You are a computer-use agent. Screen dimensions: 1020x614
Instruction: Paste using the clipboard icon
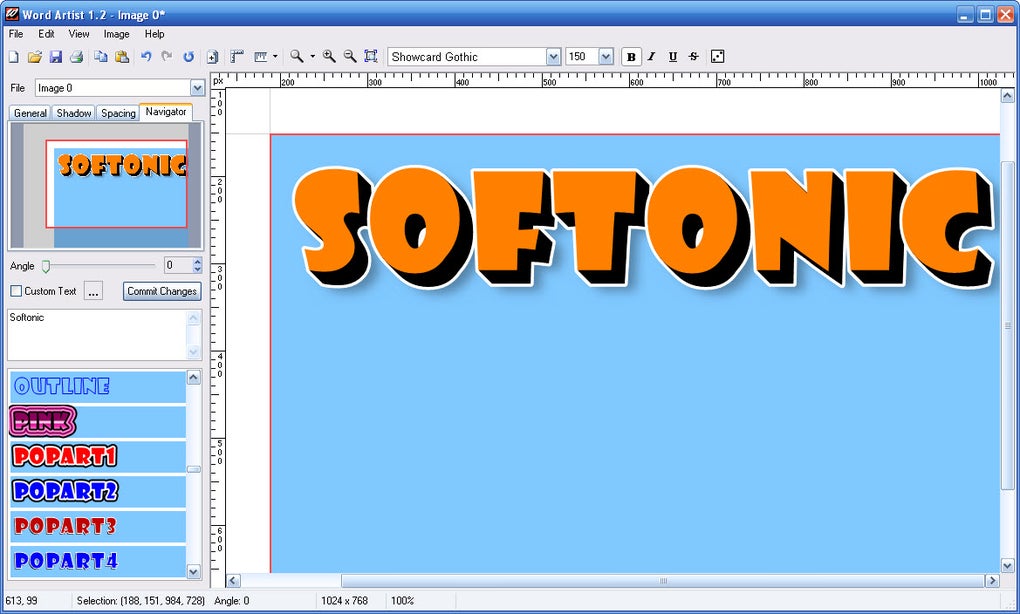(x=122, y=57)
